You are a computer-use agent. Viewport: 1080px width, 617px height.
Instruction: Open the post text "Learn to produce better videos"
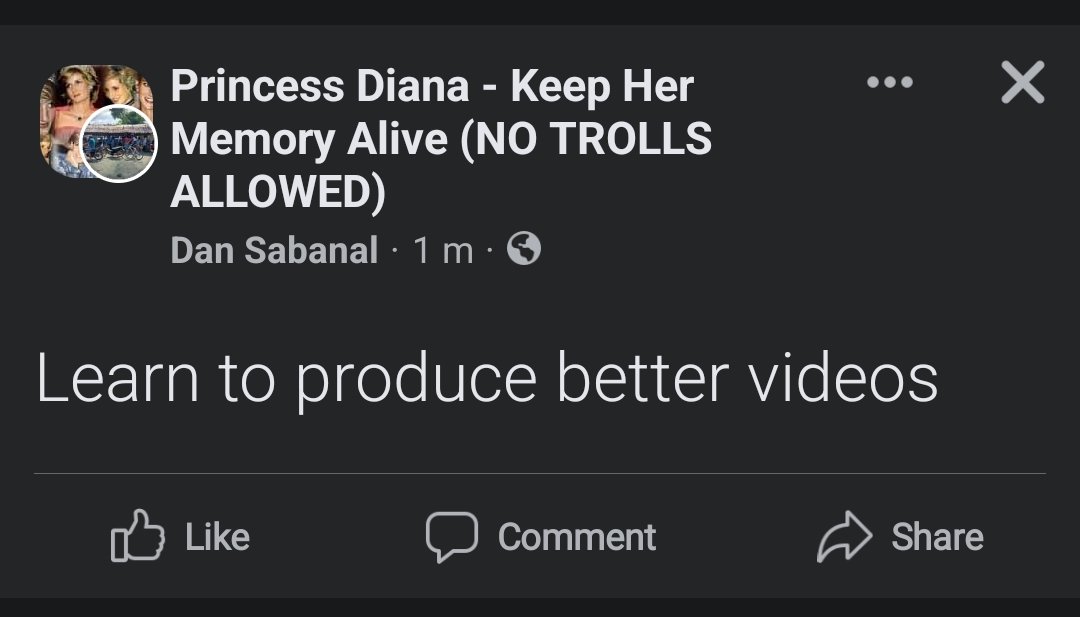click(x=487, y=379)
